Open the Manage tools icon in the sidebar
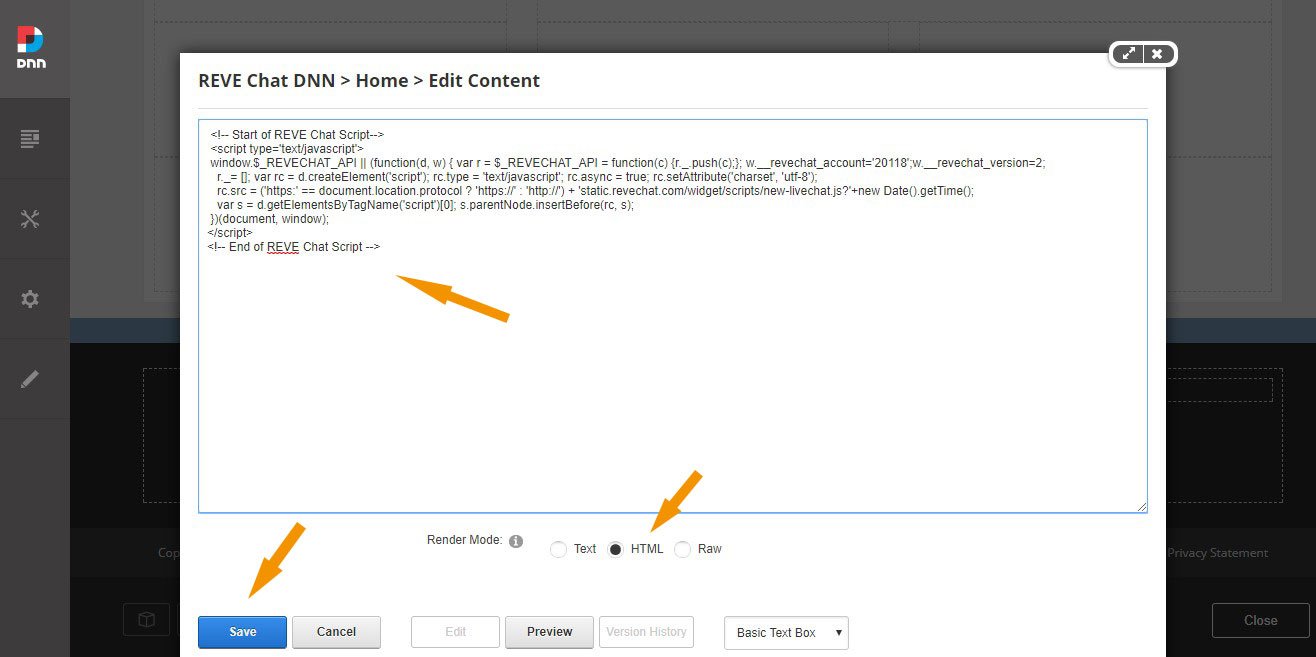Image resolution: width=1316 pixels, height=657 pixels. [x=30, y=220]
